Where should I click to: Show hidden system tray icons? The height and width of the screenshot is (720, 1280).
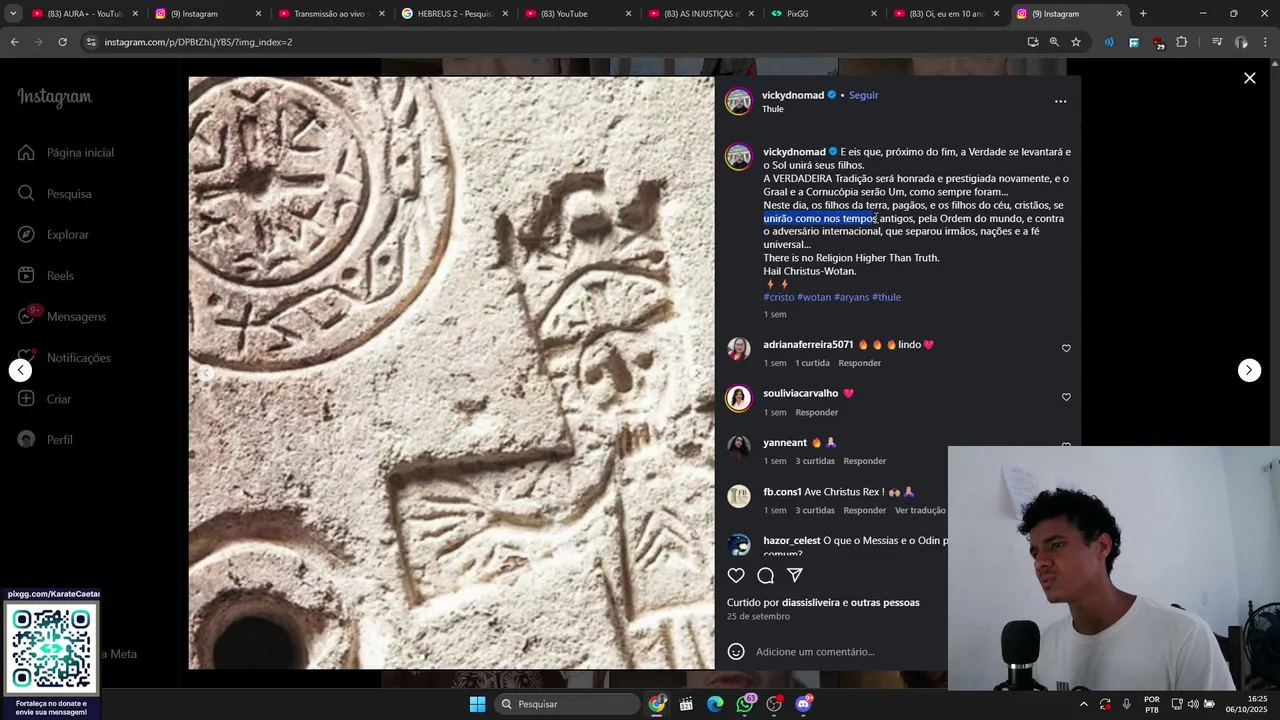tap(1083, 704)
